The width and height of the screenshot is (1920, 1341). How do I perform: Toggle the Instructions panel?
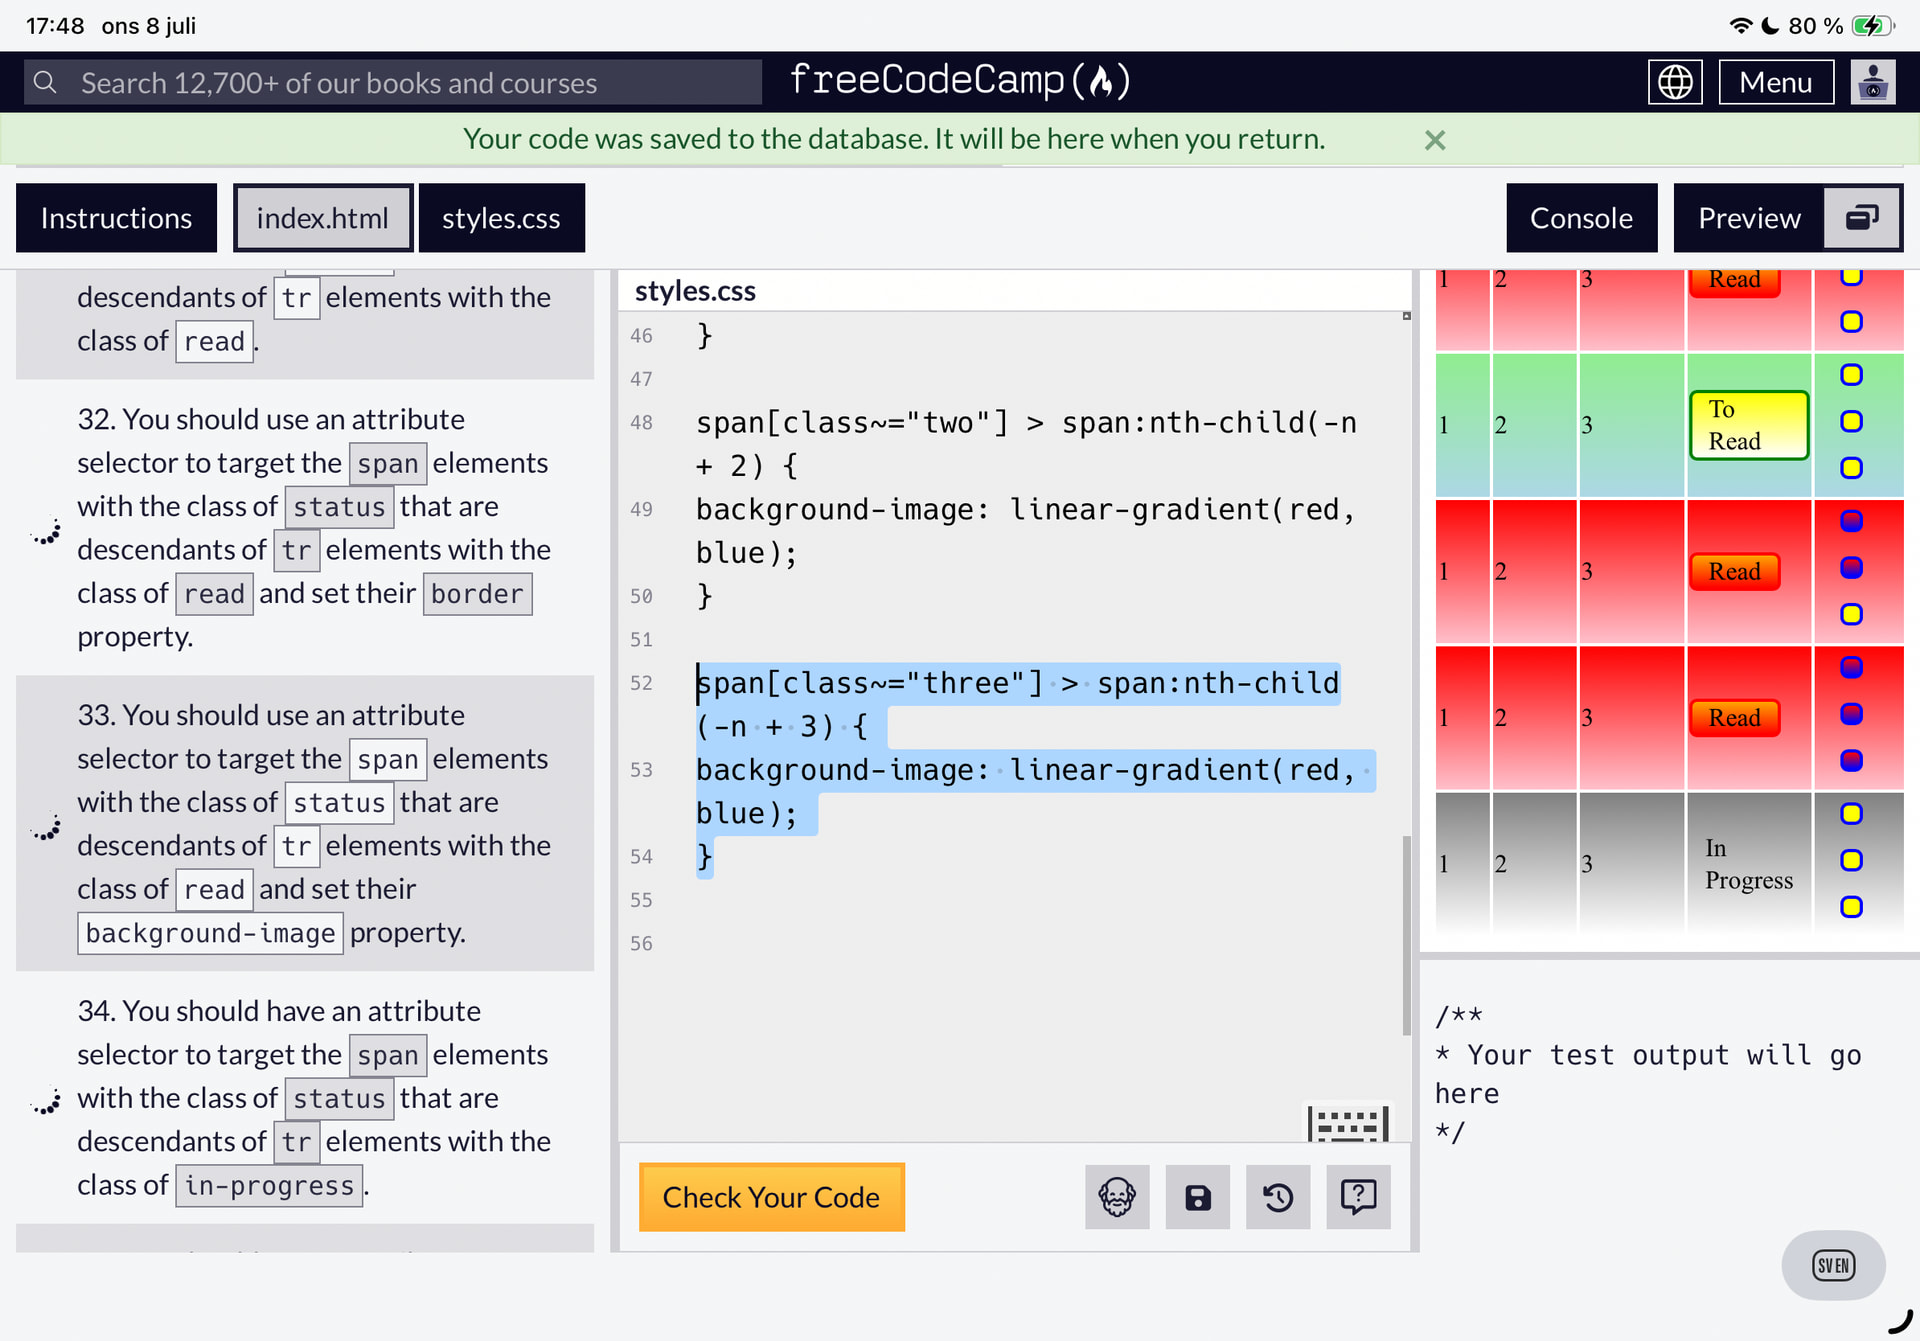116,218
